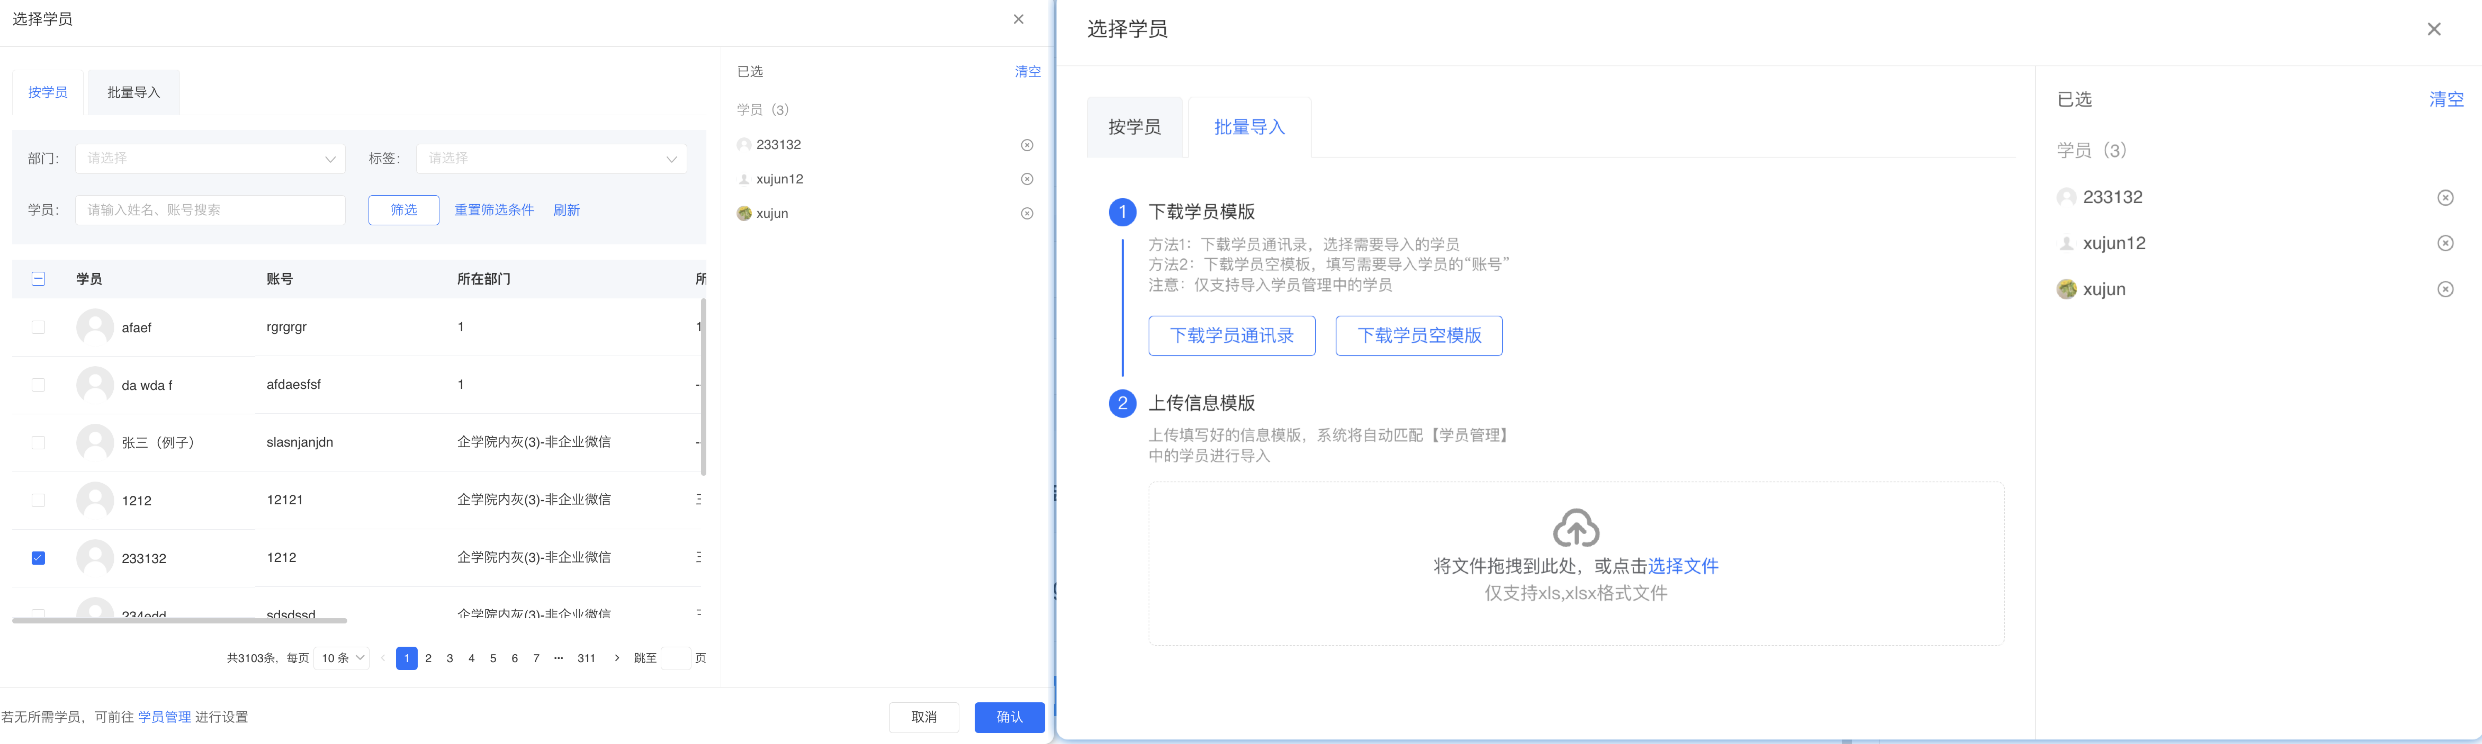Click 取消 button in left dialog
The height and width of the screenshot is (744, 2482).
tap(924, 717)
